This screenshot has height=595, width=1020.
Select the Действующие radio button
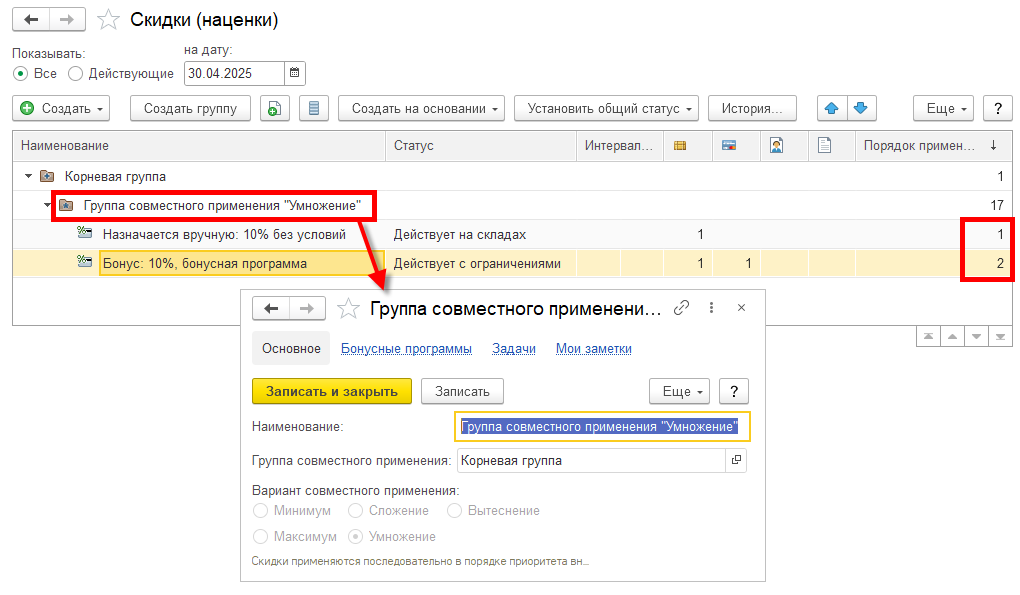click(x=75, y=74)
